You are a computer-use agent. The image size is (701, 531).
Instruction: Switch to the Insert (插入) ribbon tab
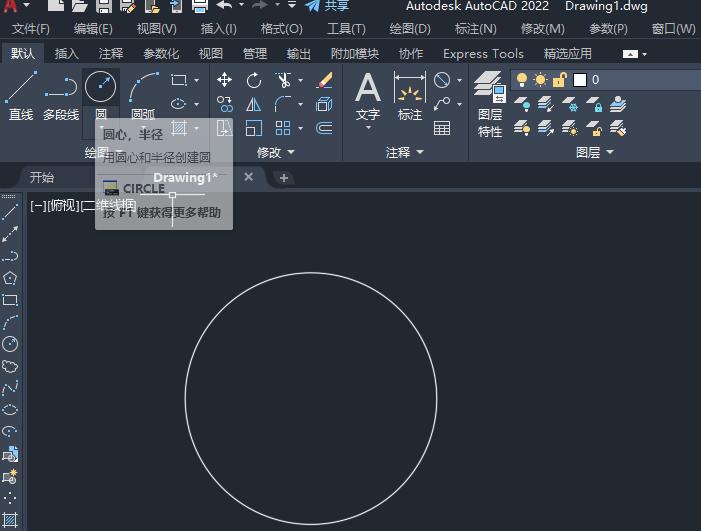(x=67, y=54)
